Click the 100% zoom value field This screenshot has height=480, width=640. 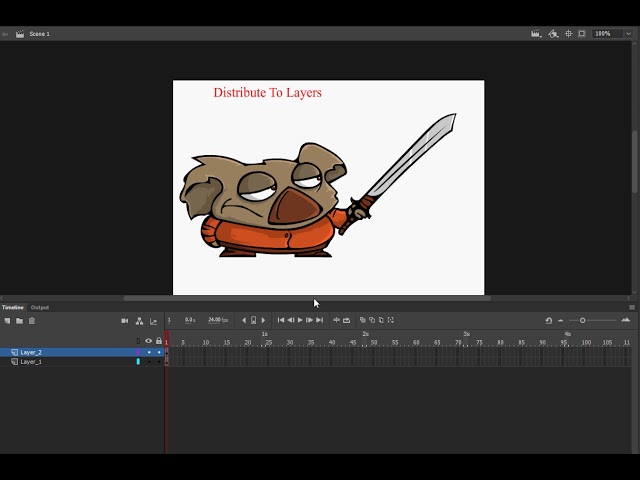tap(607, 34)
